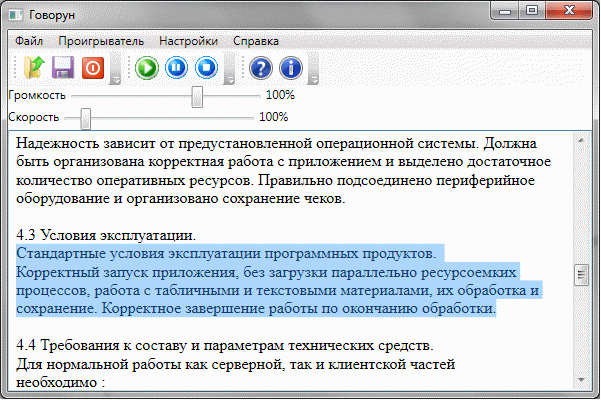The width and height of the screenshot is (601, 400).
Task: Expand the file toolbar overflow arrow
Action: click(x=115, y=69)
